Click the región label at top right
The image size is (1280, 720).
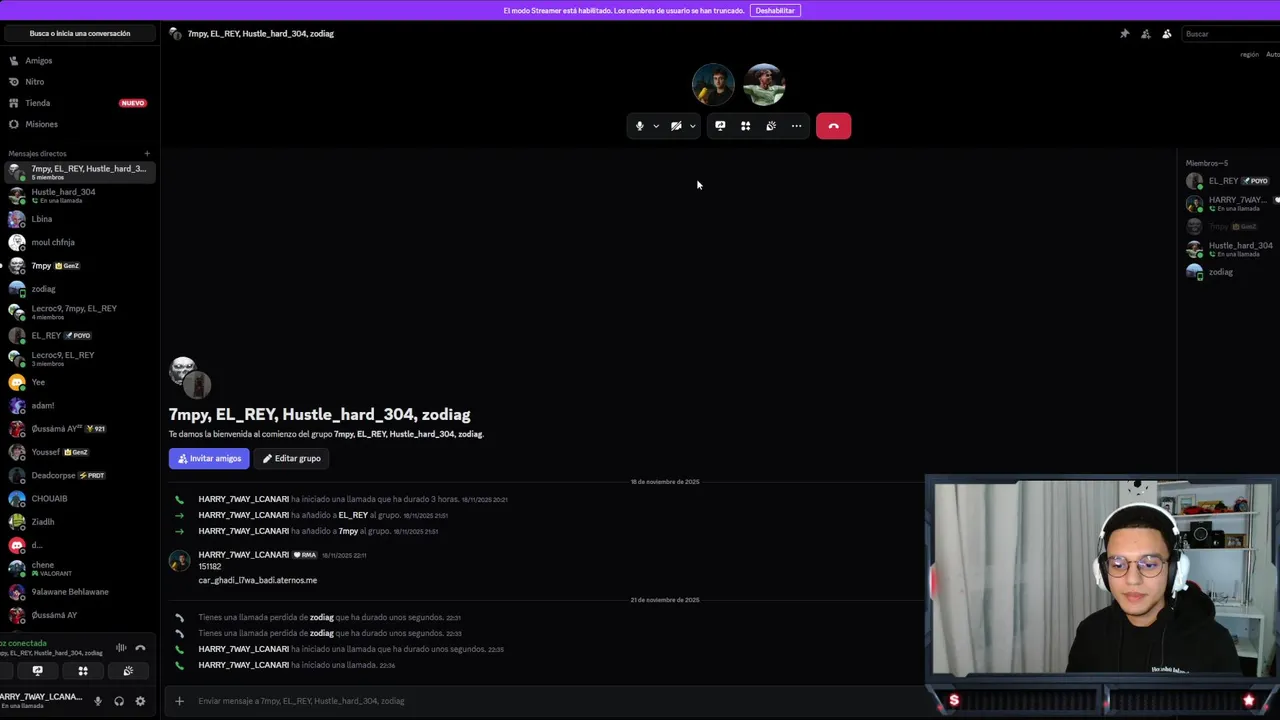(1249, 55)
